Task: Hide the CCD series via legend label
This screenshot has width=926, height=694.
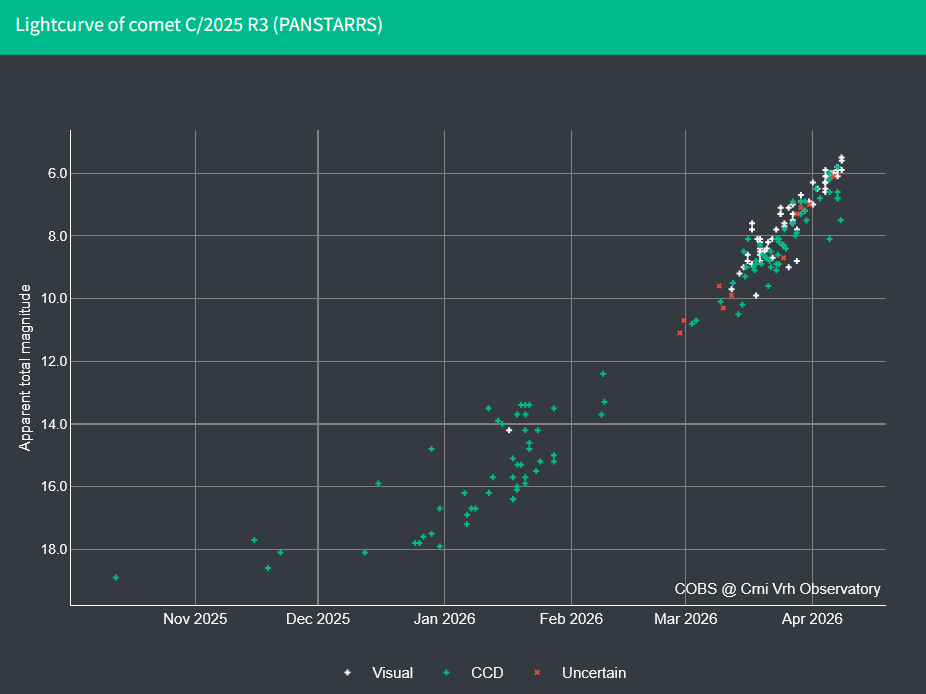Action: pyautogui.click(x=487, y=673)
